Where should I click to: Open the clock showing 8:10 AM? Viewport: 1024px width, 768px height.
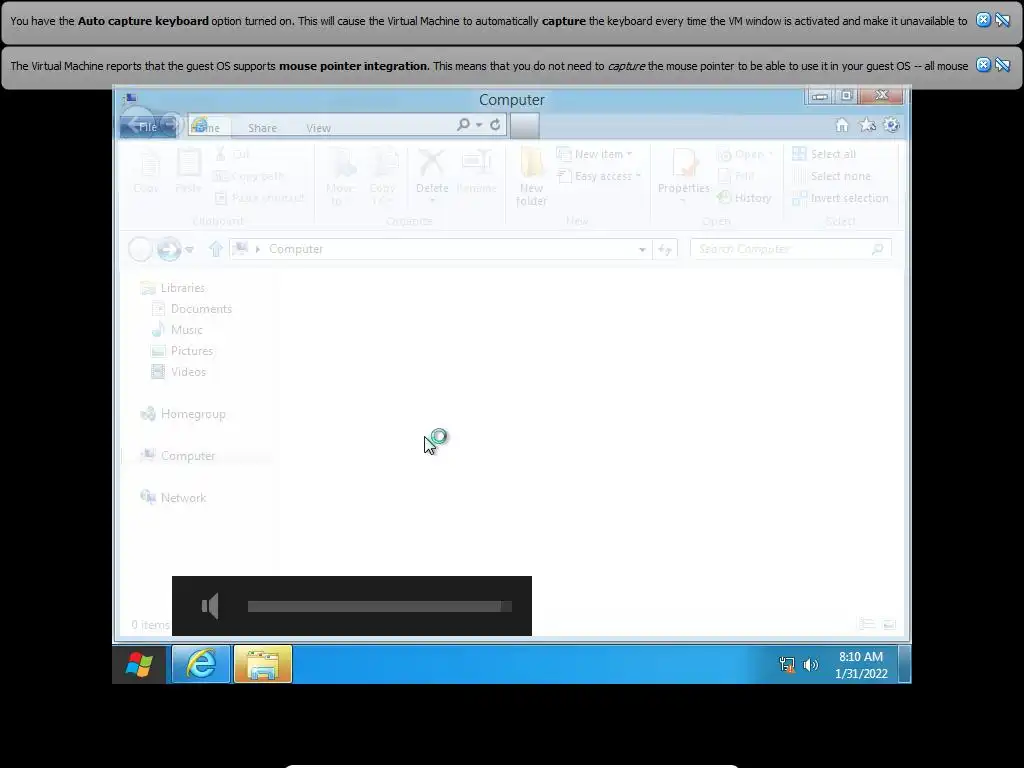861,665
